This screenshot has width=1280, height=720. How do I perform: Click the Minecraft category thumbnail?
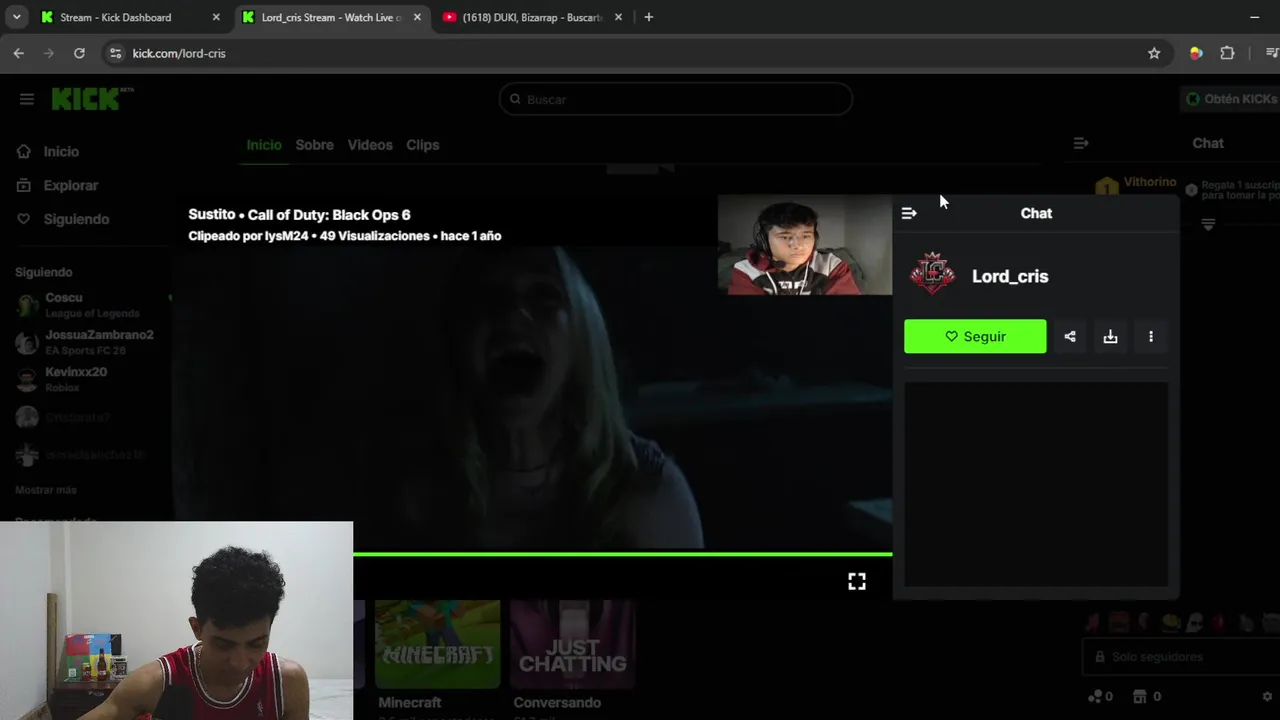[437, 644]
